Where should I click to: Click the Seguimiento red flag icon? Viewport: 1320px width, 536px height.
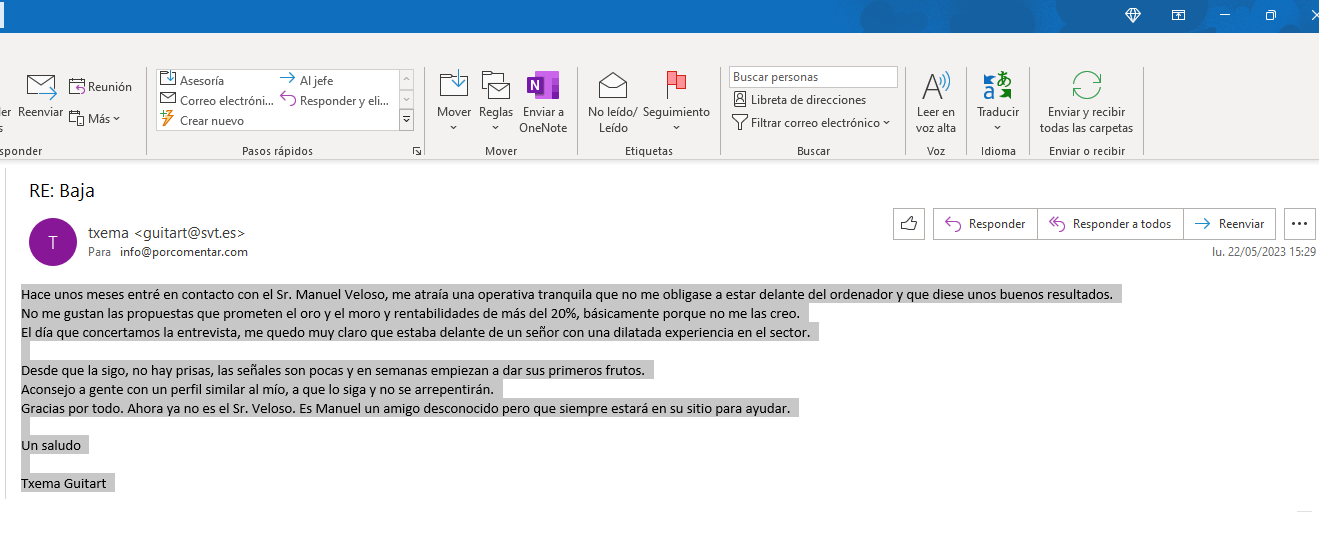click(676, 84)
